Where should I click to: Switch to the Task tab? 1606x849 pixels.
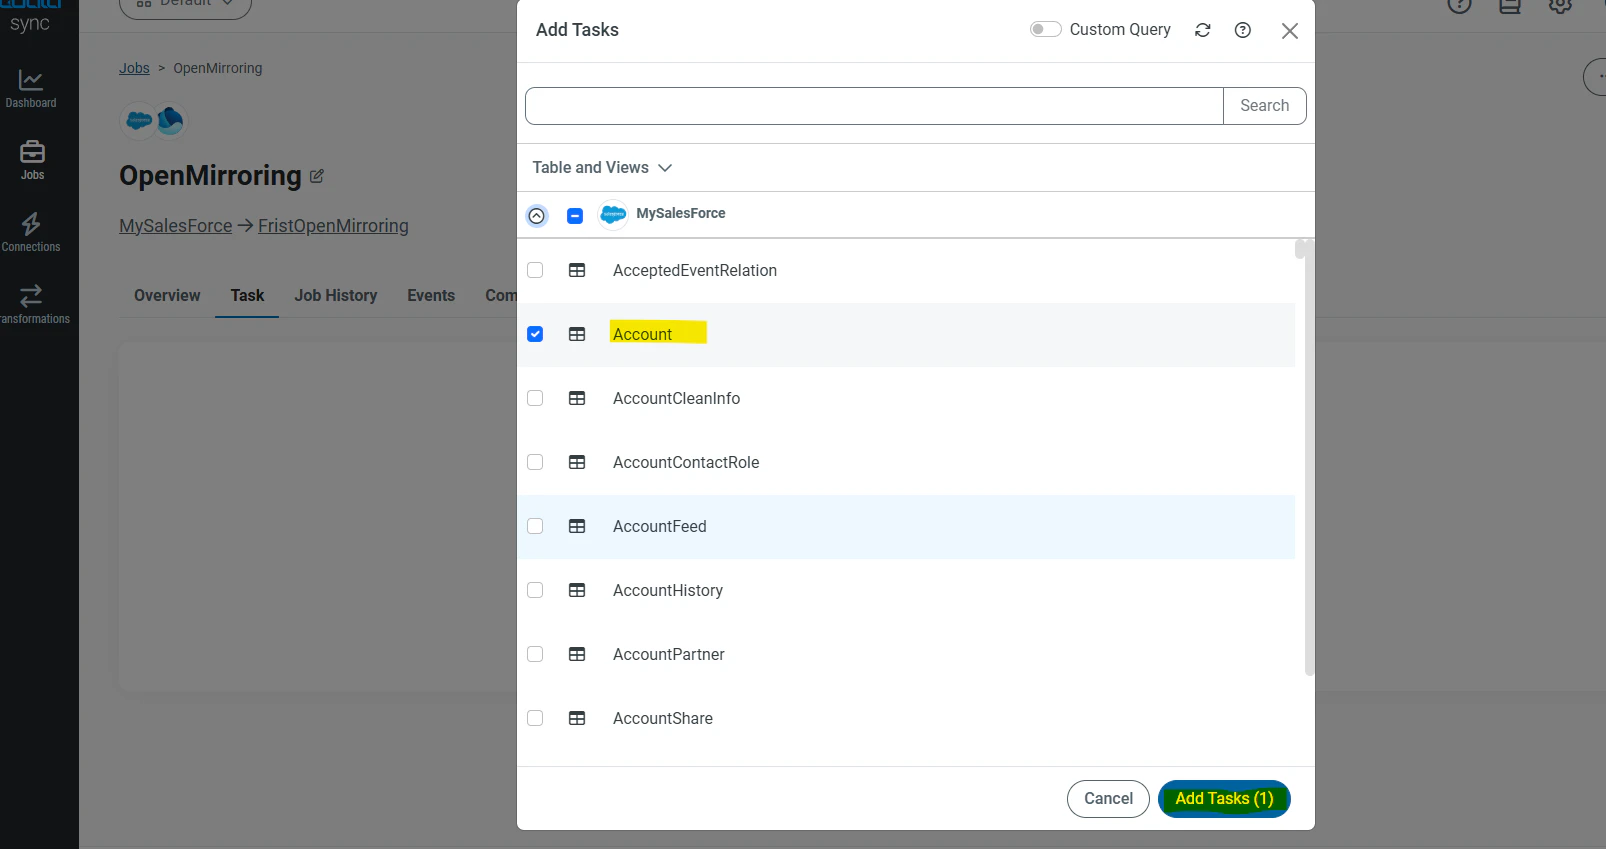(x=247, y=296)
